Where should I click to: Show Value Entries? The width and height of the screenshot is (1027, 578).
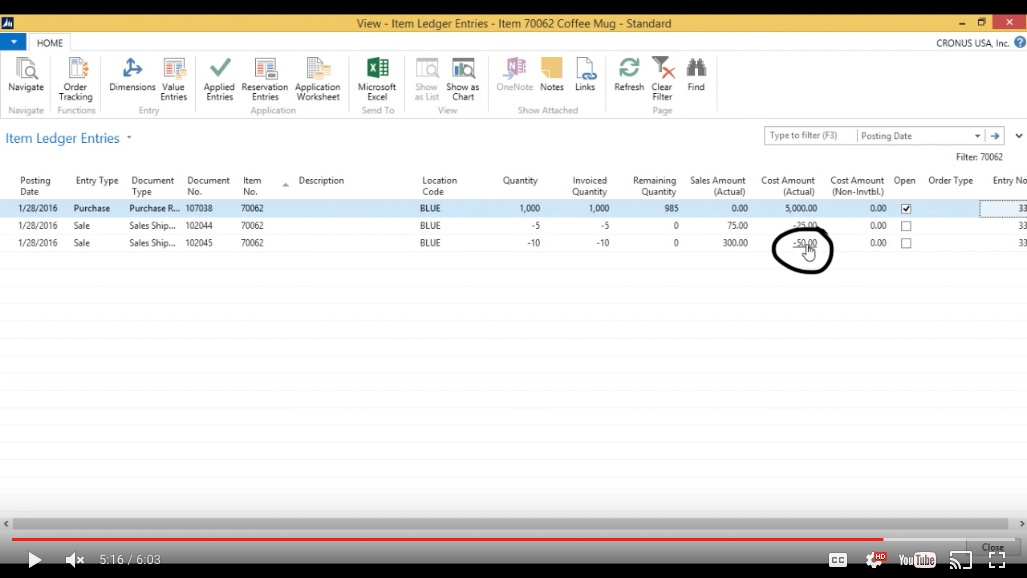174,79
